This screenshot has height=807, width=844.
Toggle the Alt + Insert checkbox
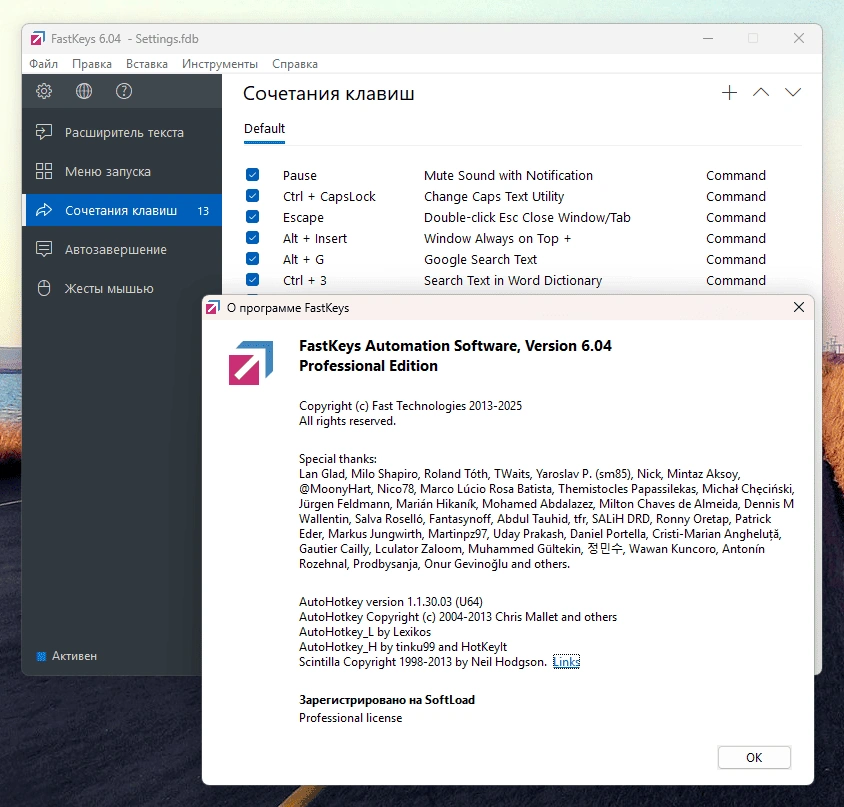(x=252, y=238)
